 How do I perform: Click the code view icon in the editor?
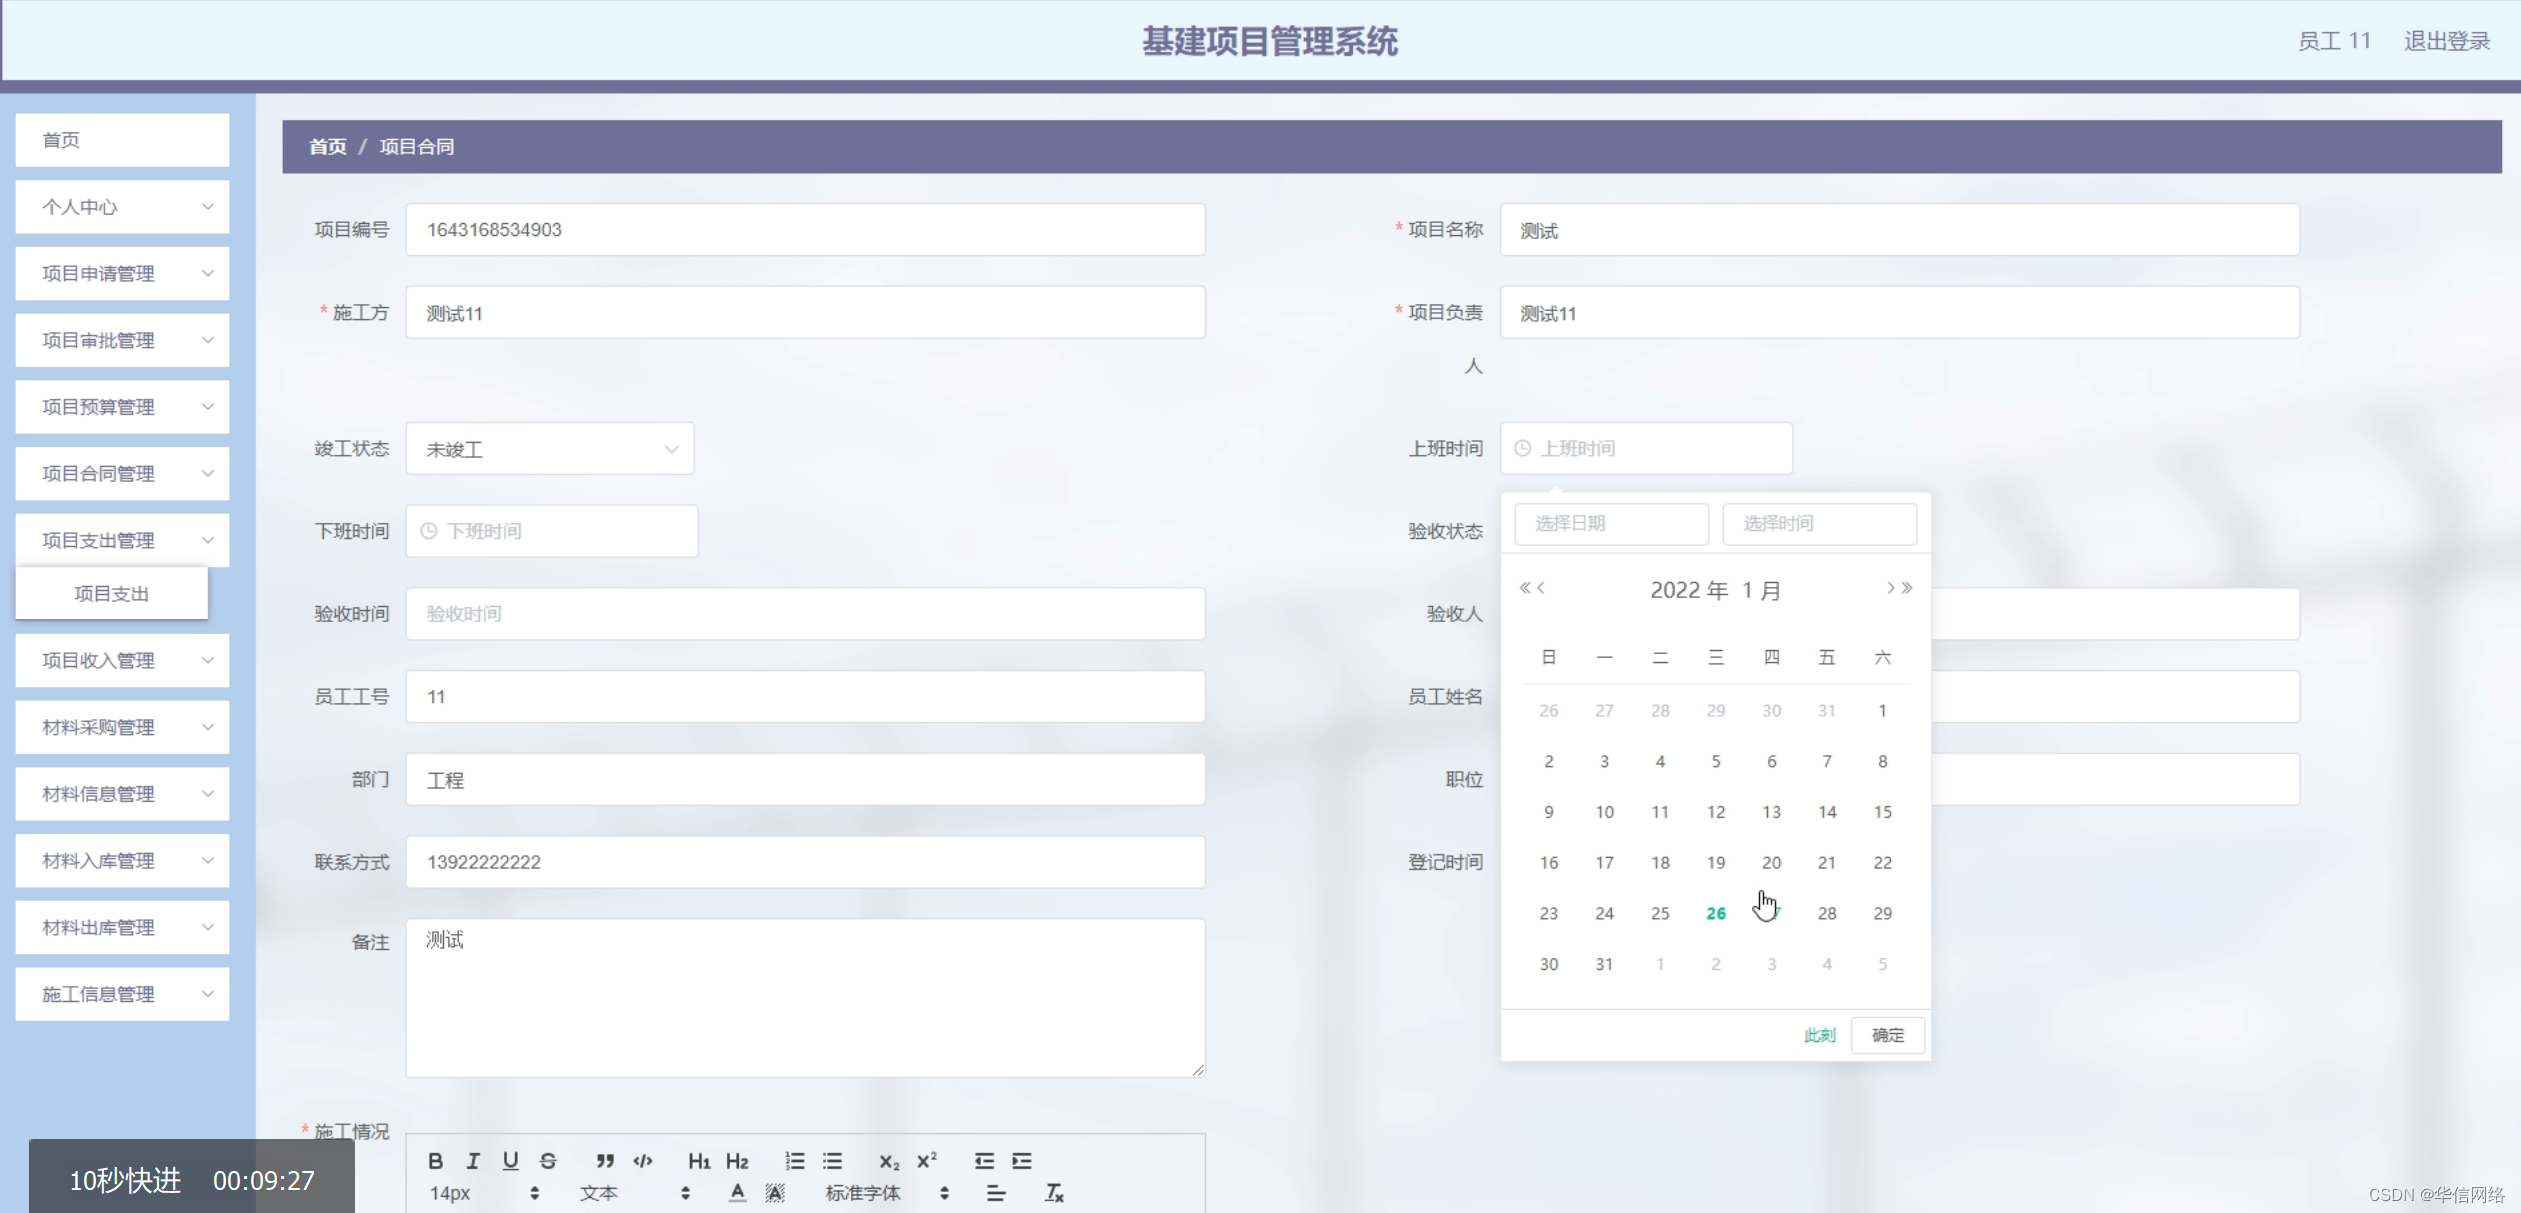click(641, 1160)
